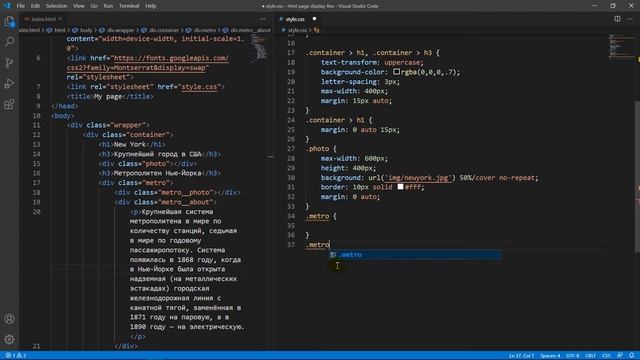Open the Source Control view
Viewport: 640px width, 360px height.
pos(9,62)
